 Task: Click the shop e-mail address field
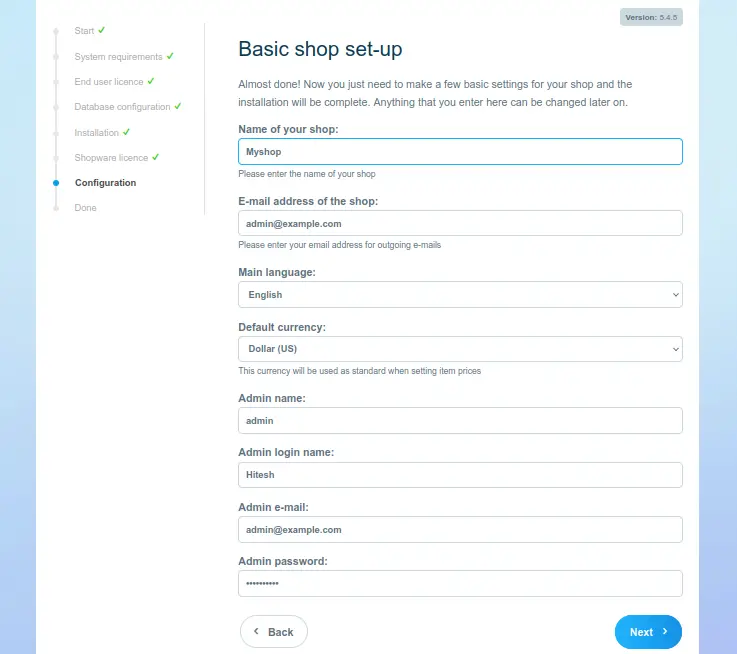pos(460,224)
